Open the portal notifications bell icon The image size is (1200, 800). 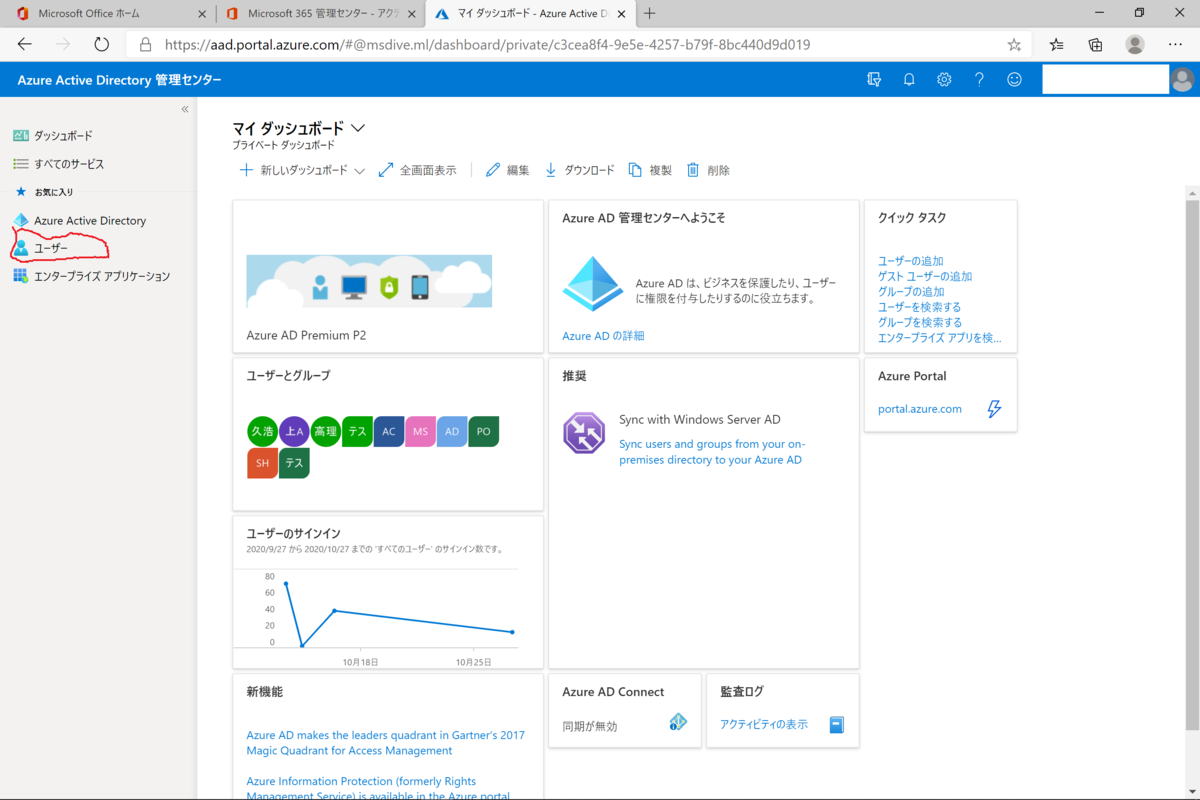point(909,80)
